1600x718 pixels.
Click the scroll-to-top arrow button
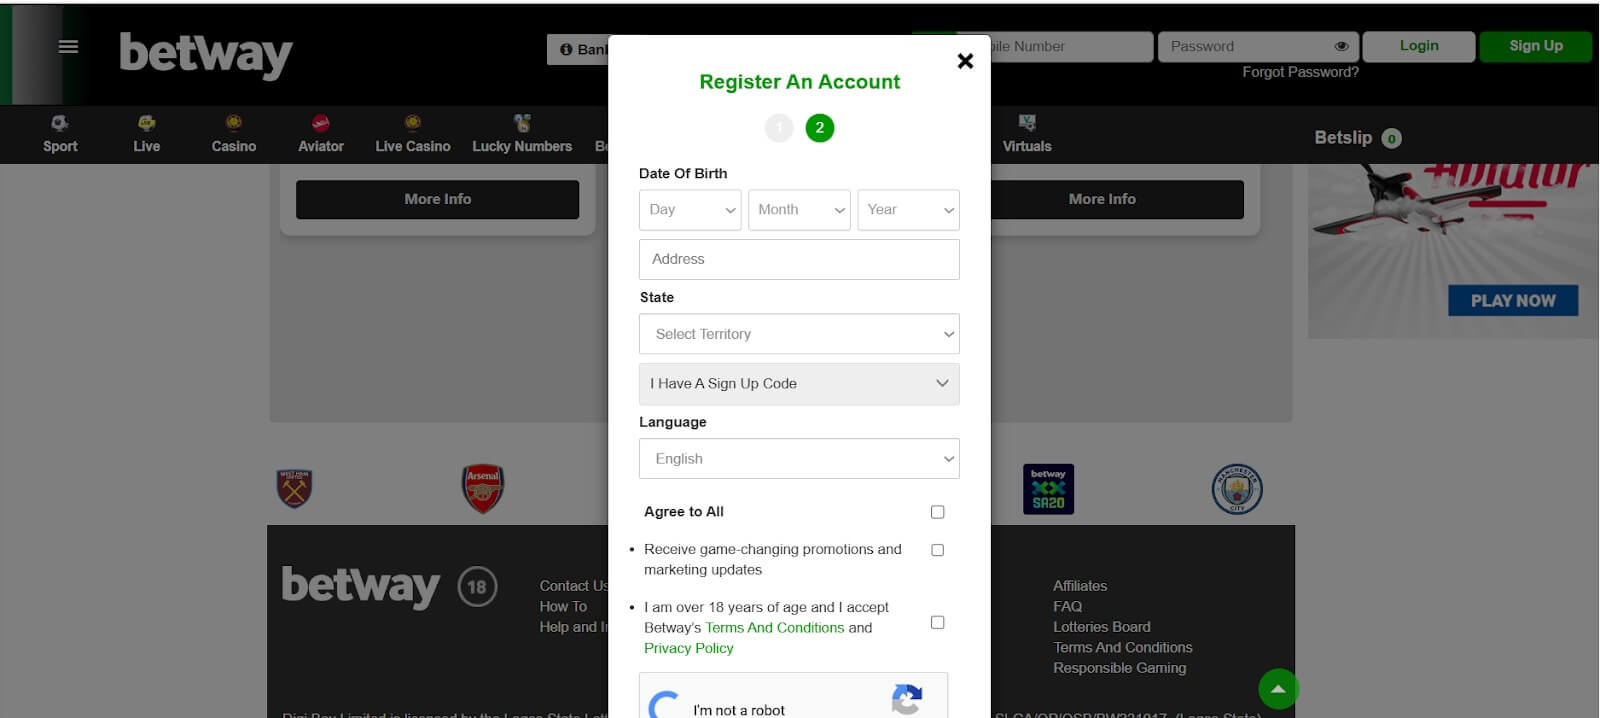(1277, 688)
